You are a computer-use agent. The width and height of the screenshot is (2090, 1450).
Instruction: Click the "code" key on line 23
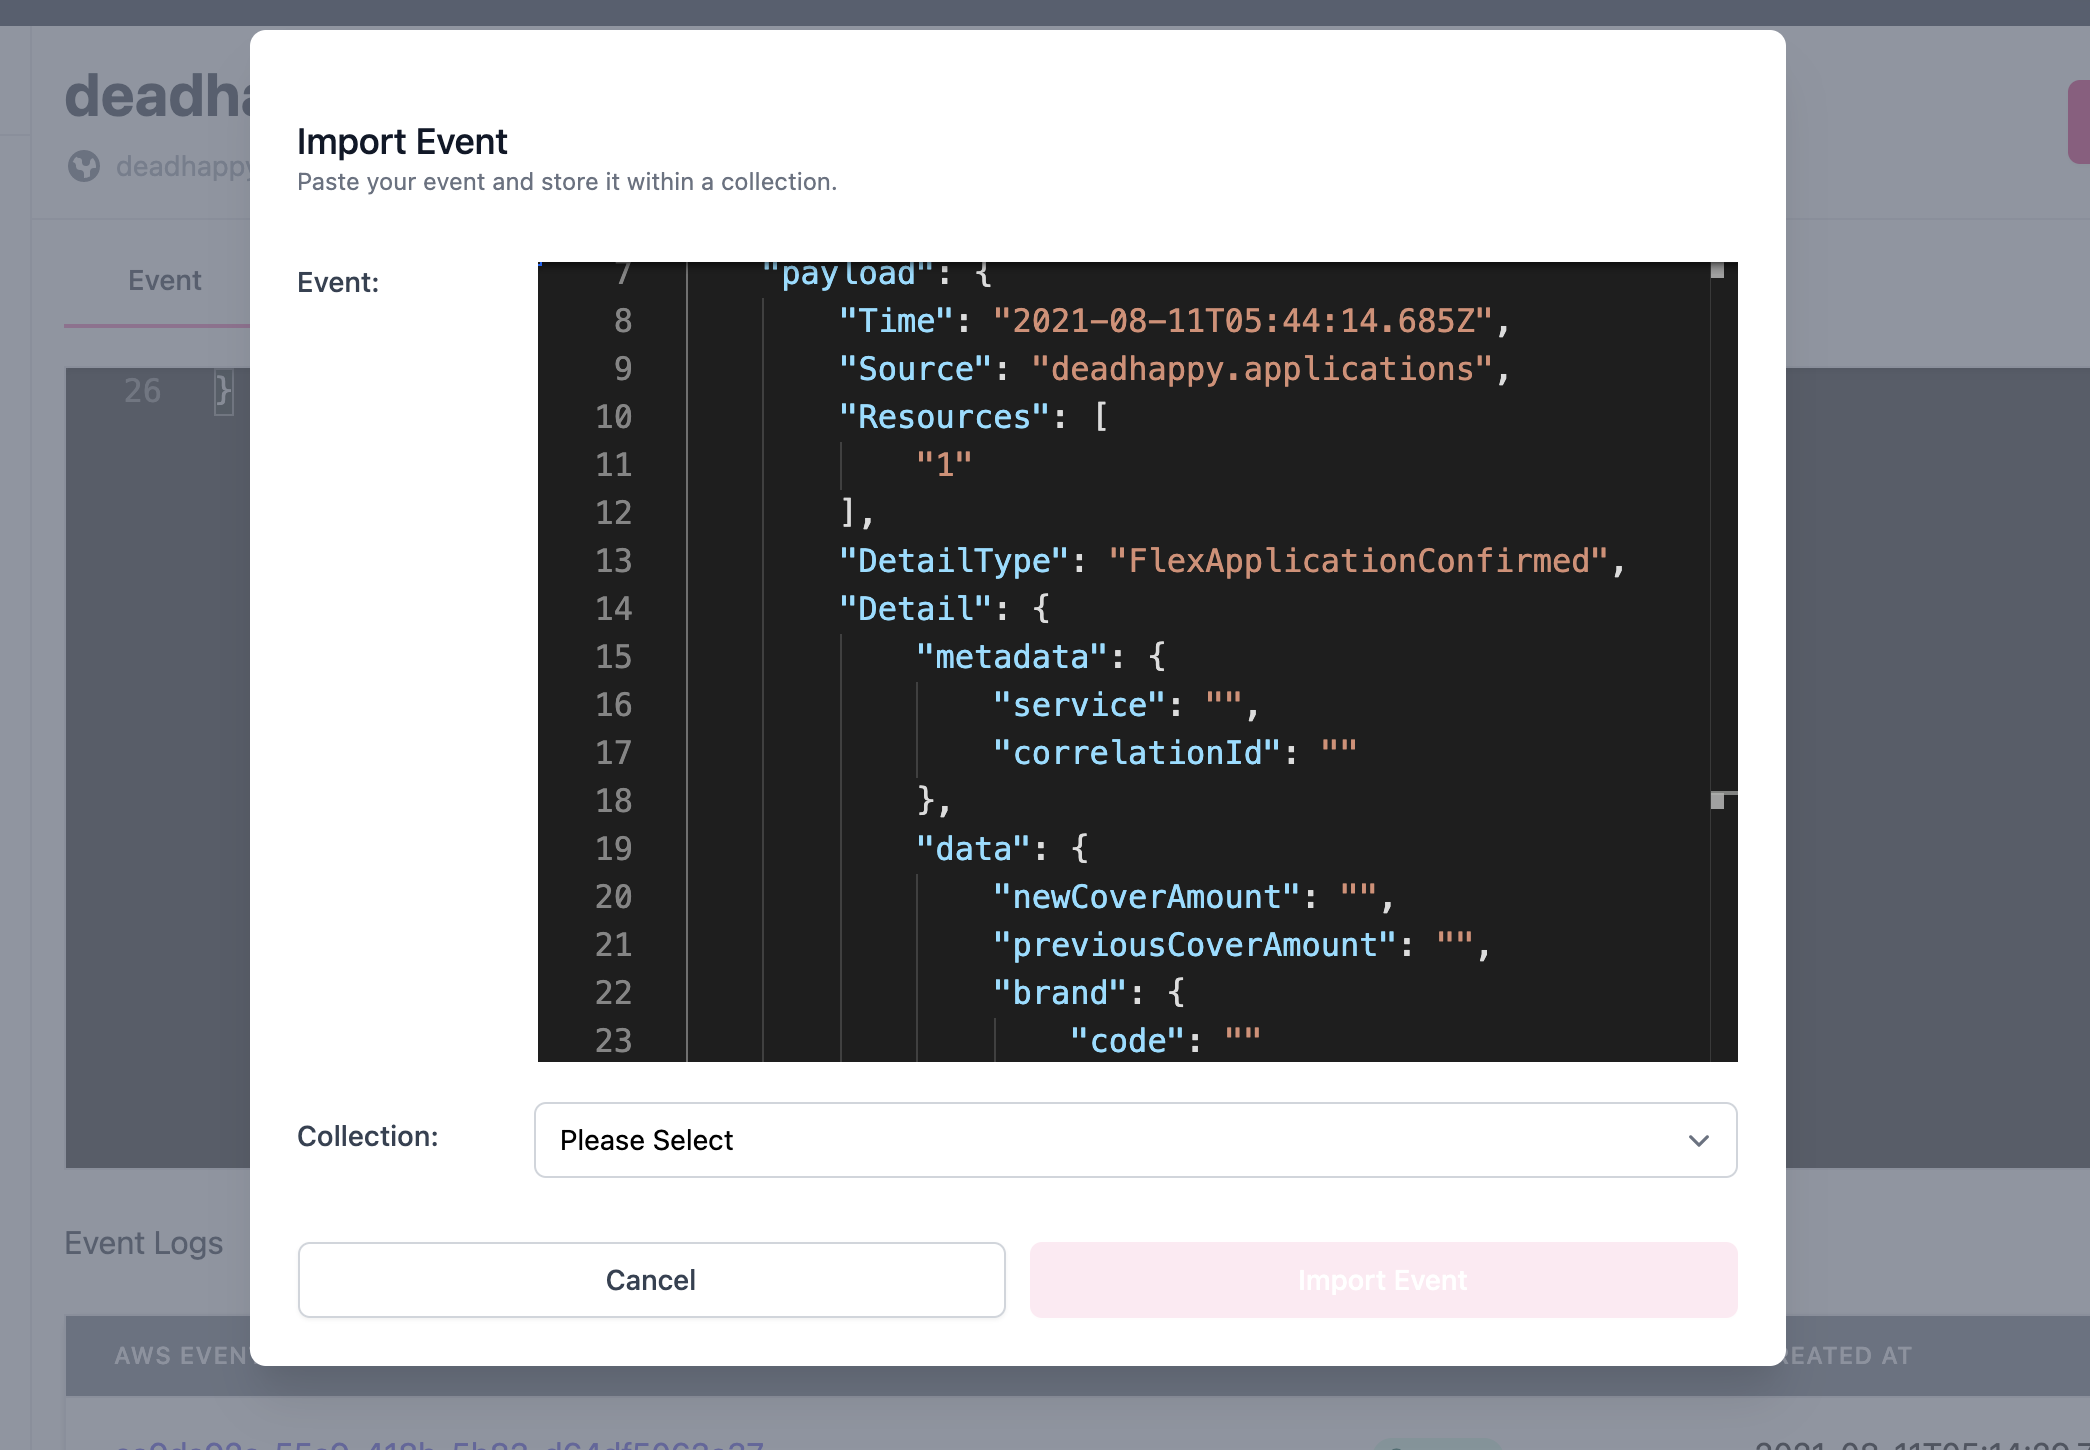point(1127,1041)
